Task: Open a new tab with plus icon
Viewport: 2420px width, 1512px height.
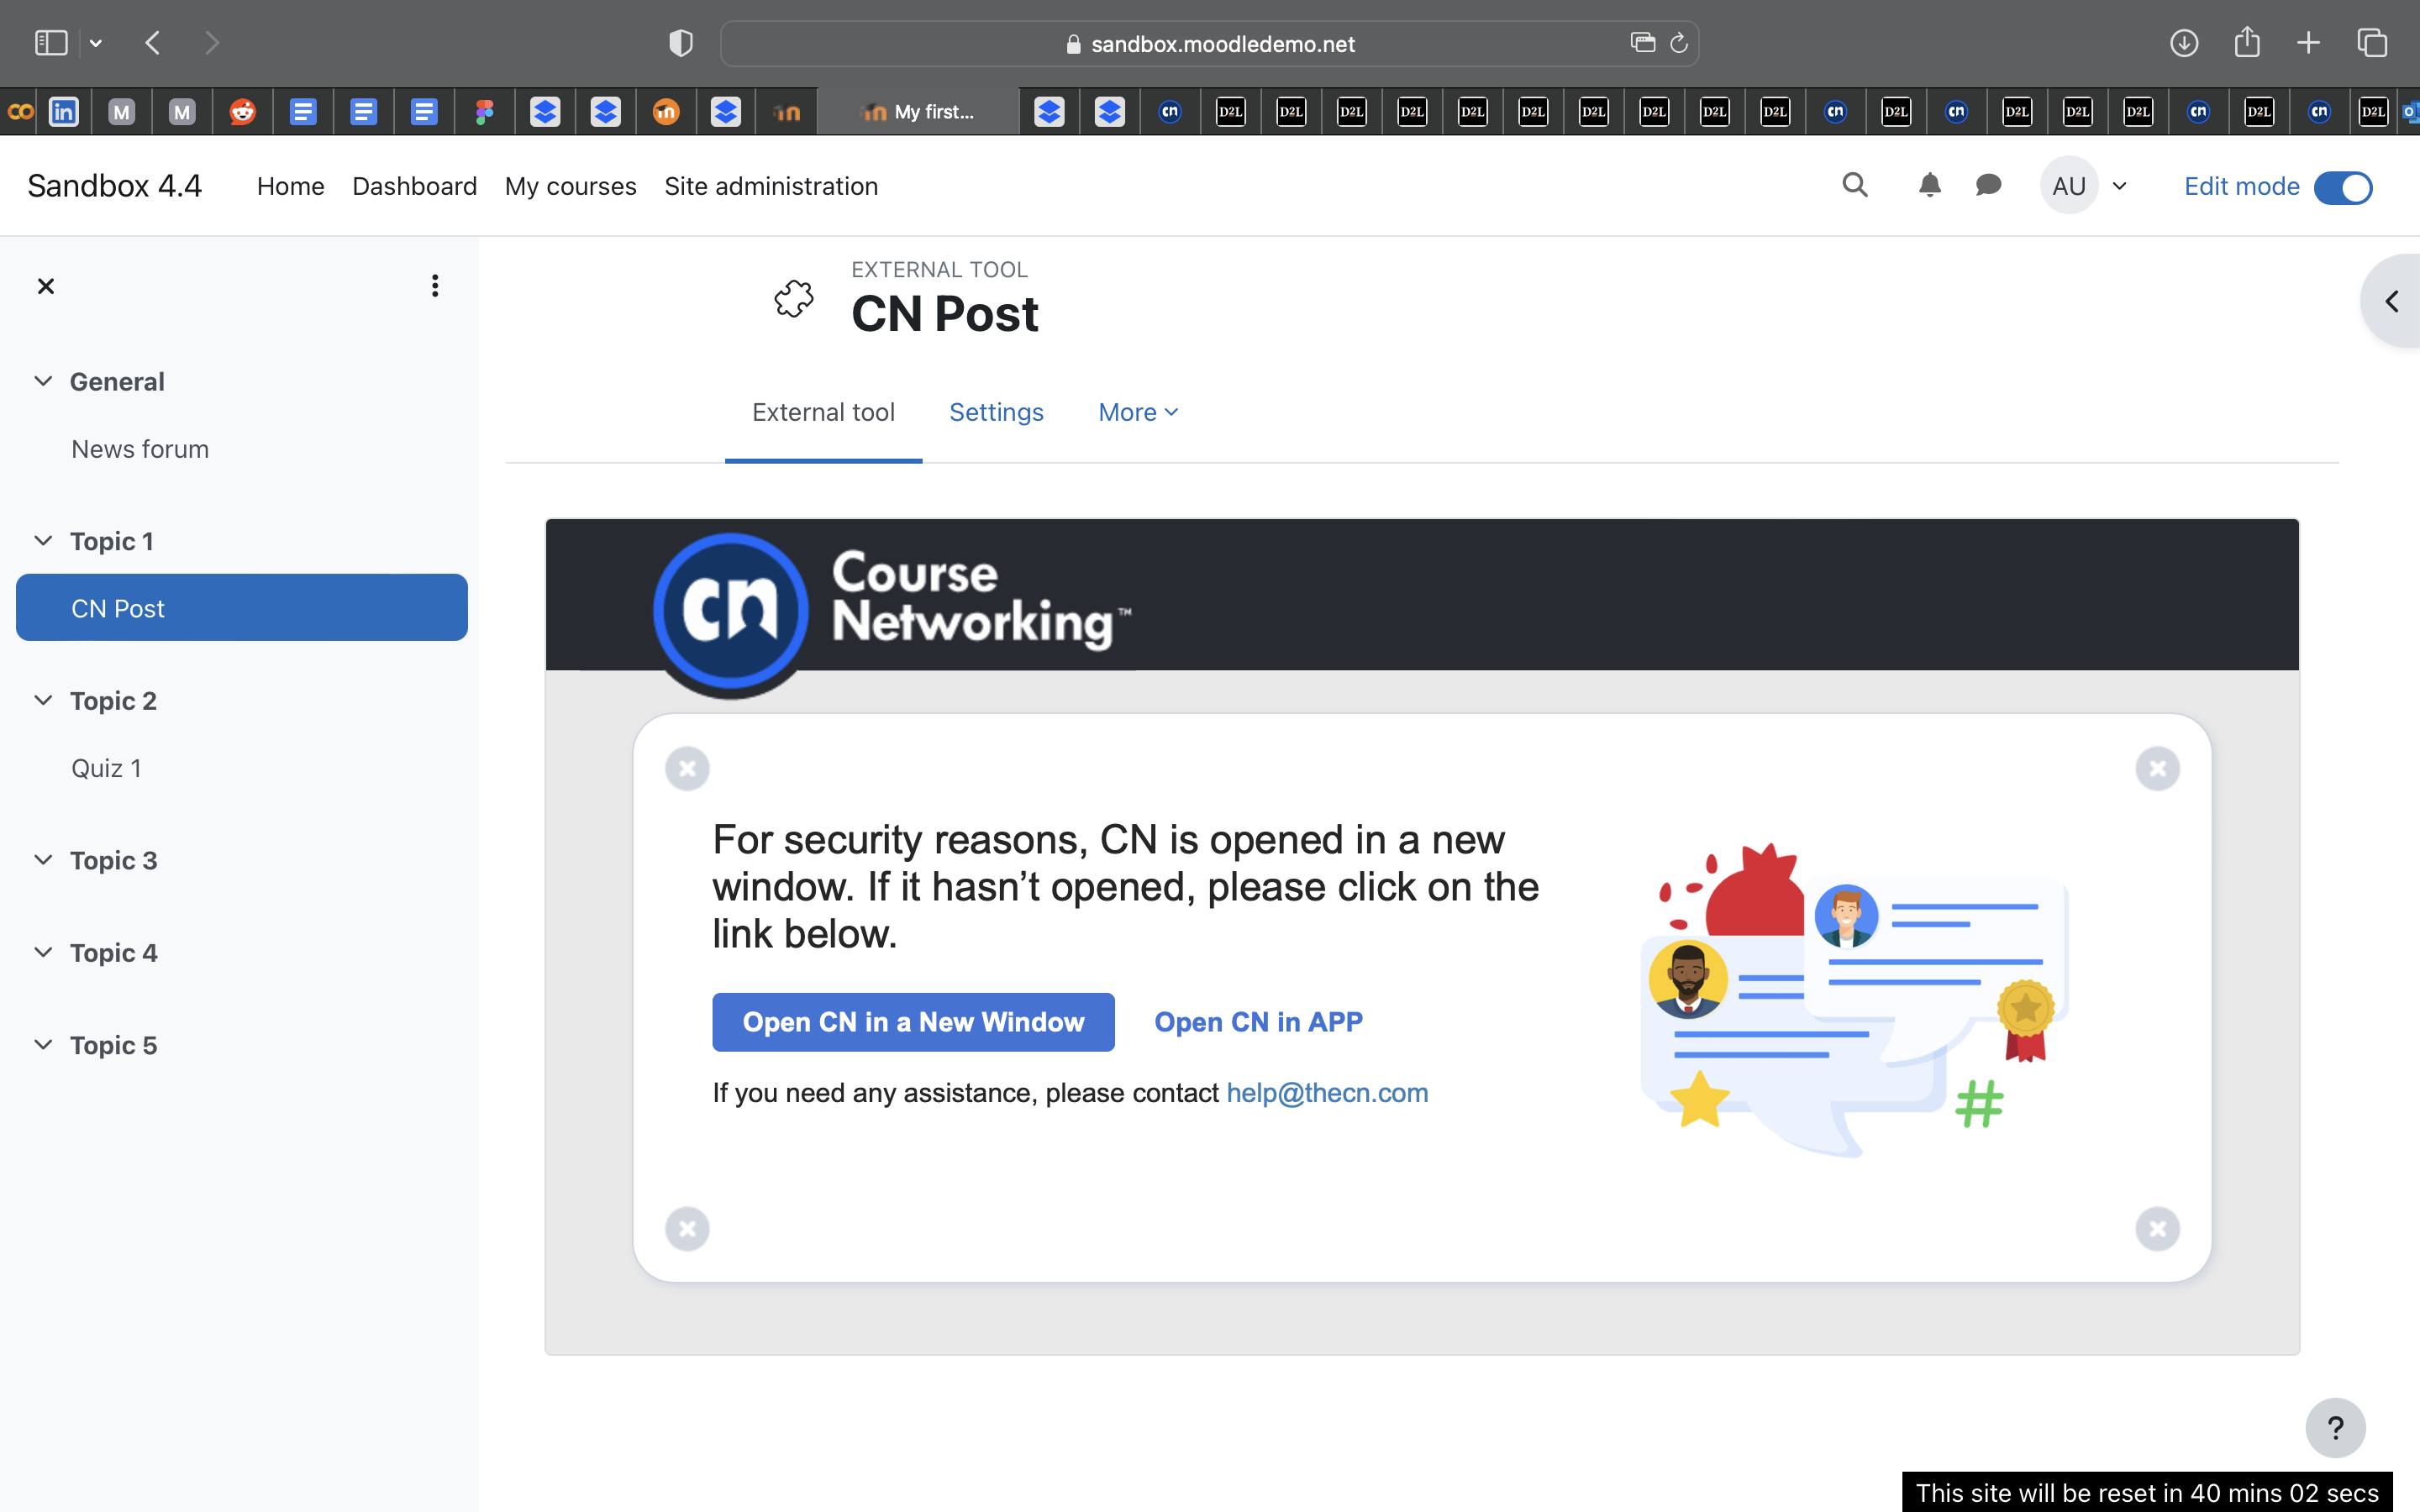Action: (2309, 43)
